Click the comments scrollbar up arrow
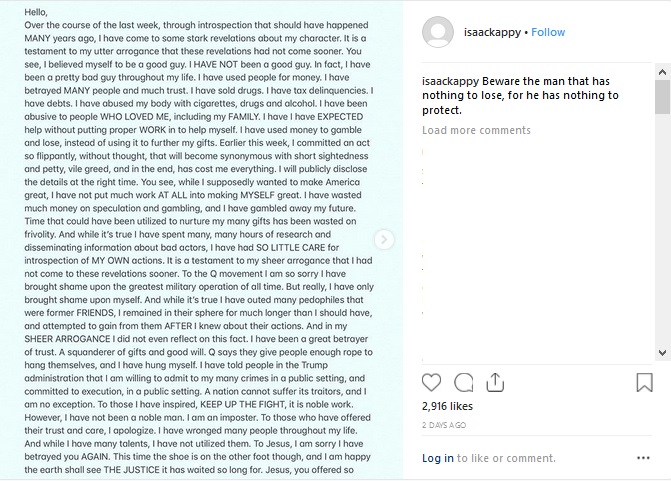Image resolution: width=671 pixels, height=481 pixels. tap(662, 72)
